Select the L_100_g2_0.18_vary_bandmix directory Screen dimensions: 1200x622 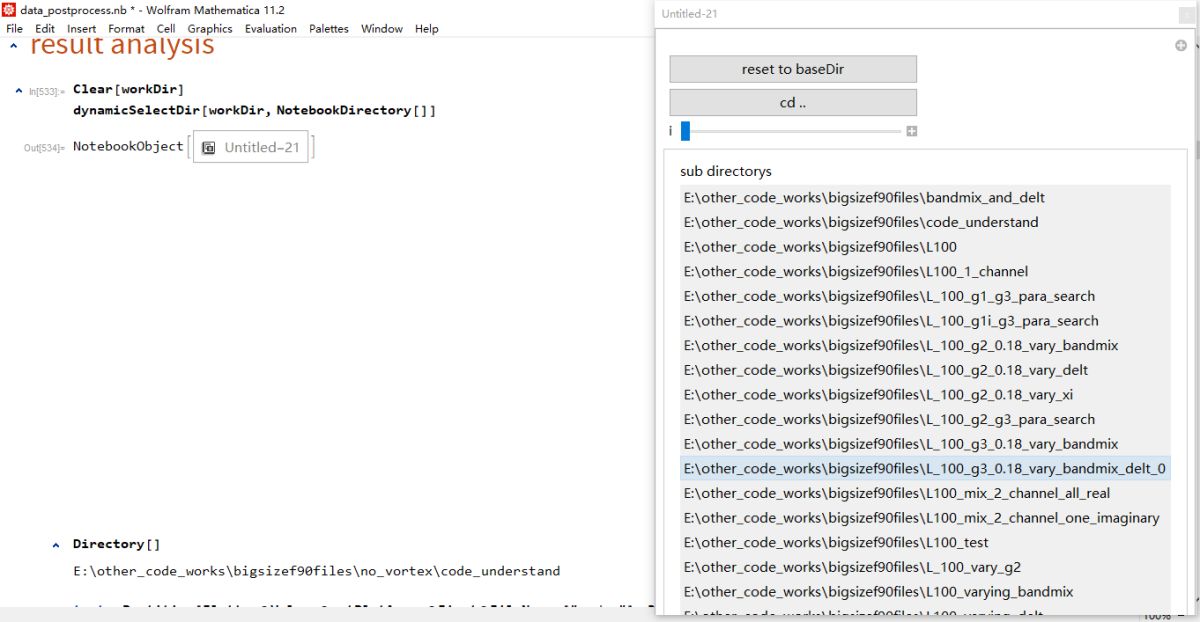click(x=925, y=345)
